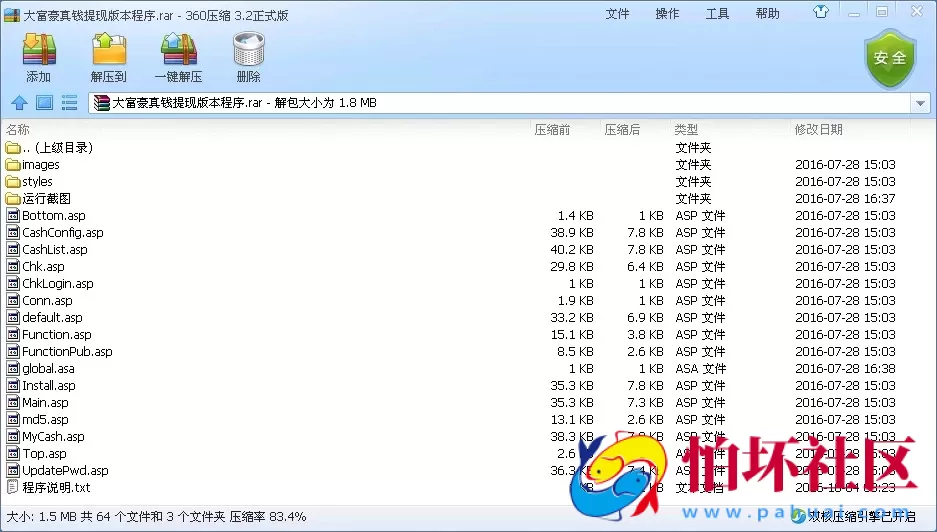937x532 pixels.
Task: Select the Install.asp file name
Action: pos(49,386)
